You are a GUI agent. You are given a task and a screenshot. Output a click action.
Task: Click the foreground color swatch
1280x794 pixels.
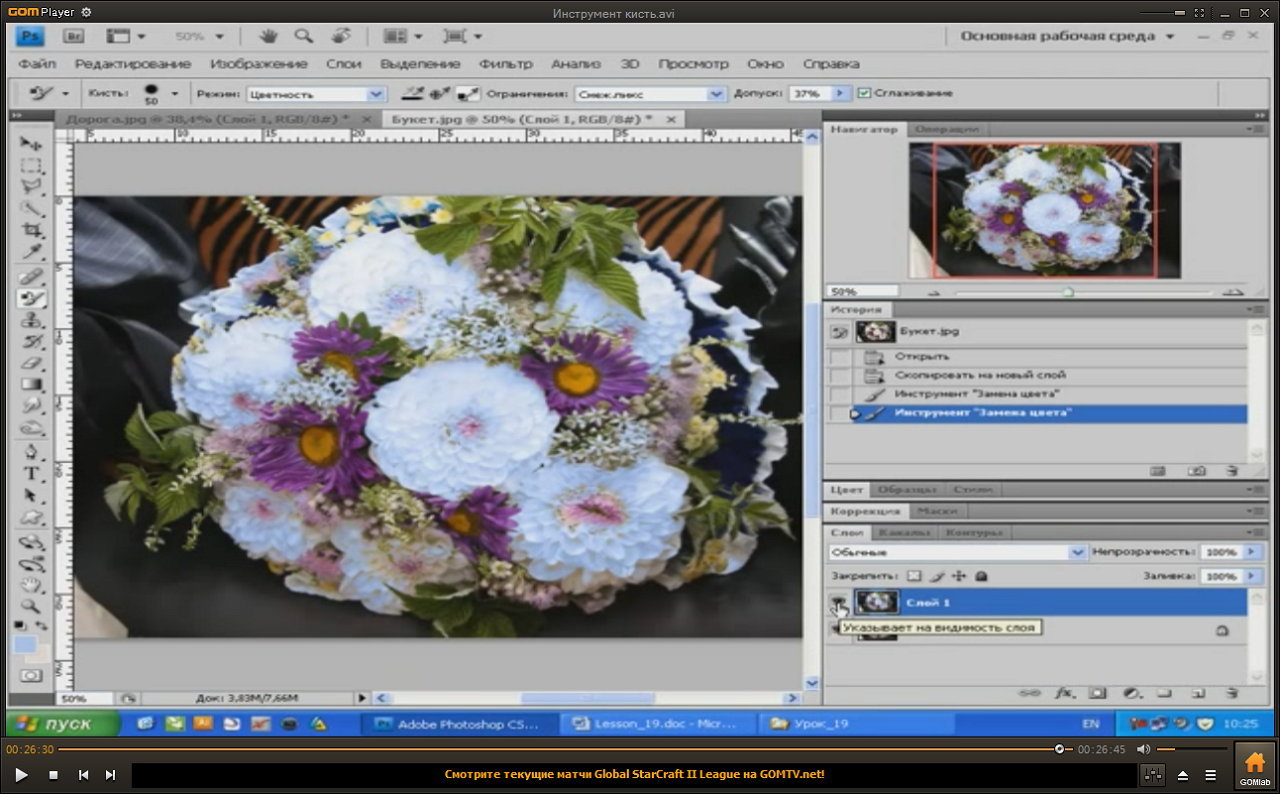click(25, 644)
